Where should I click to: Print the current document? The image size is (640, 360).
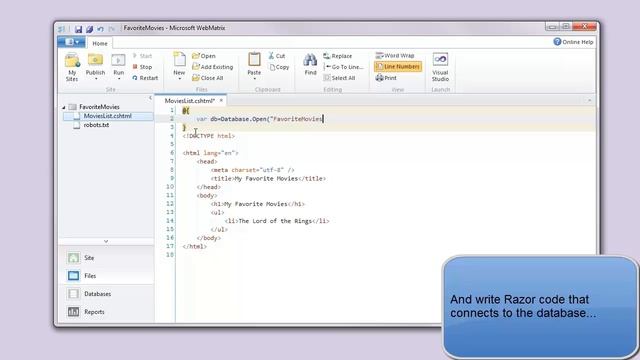pos(386,78)
